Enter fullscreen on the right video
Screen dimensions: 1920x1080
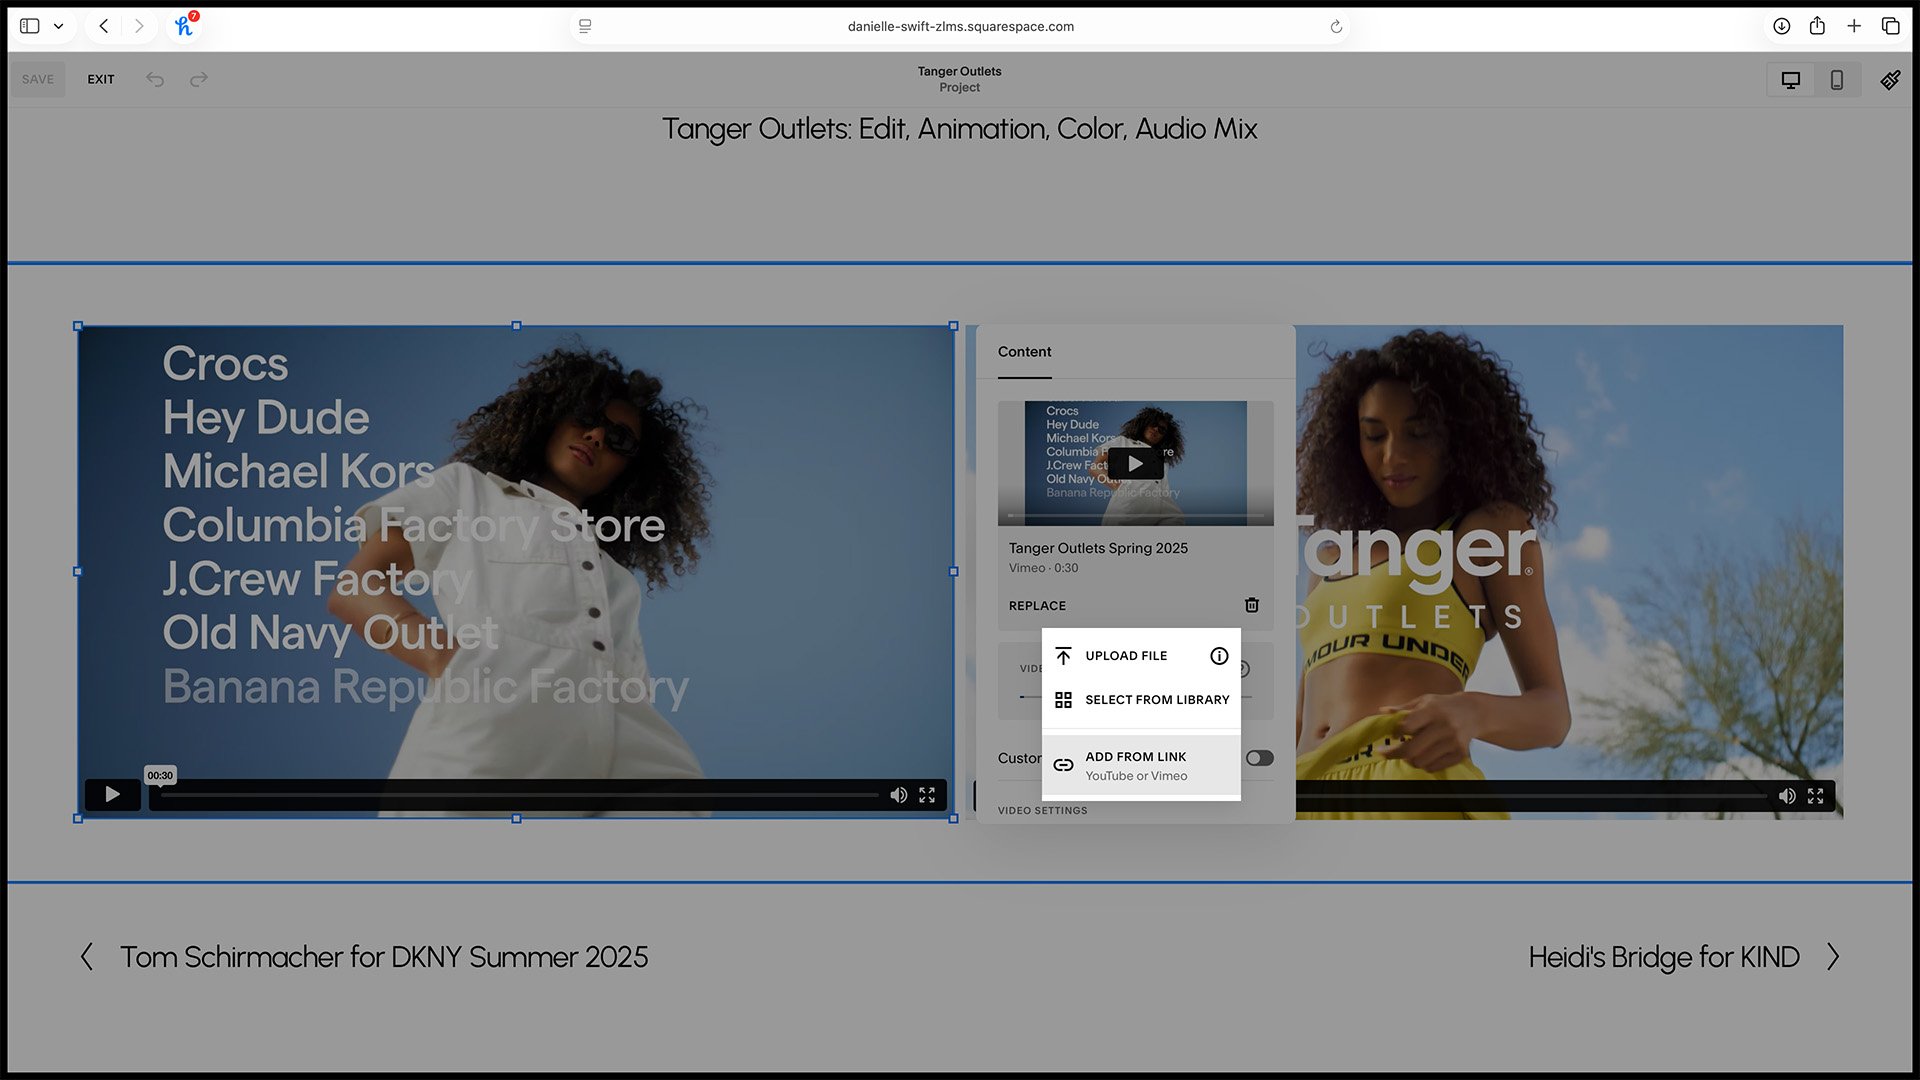click(1816, 796)
